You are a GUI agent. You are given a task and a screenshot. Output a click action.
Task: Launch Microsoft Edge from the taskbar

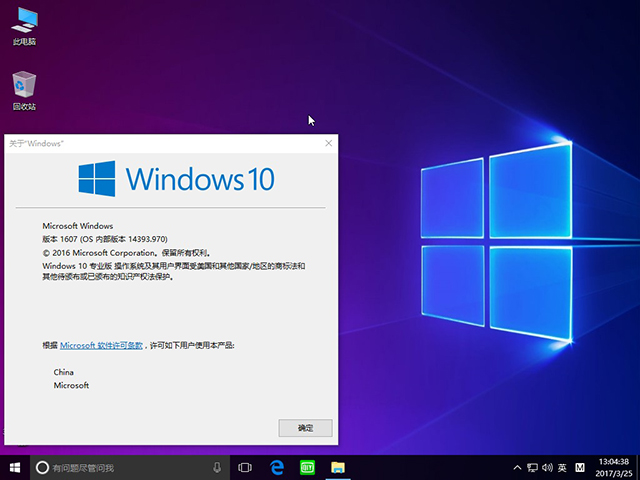pos(277,467)
